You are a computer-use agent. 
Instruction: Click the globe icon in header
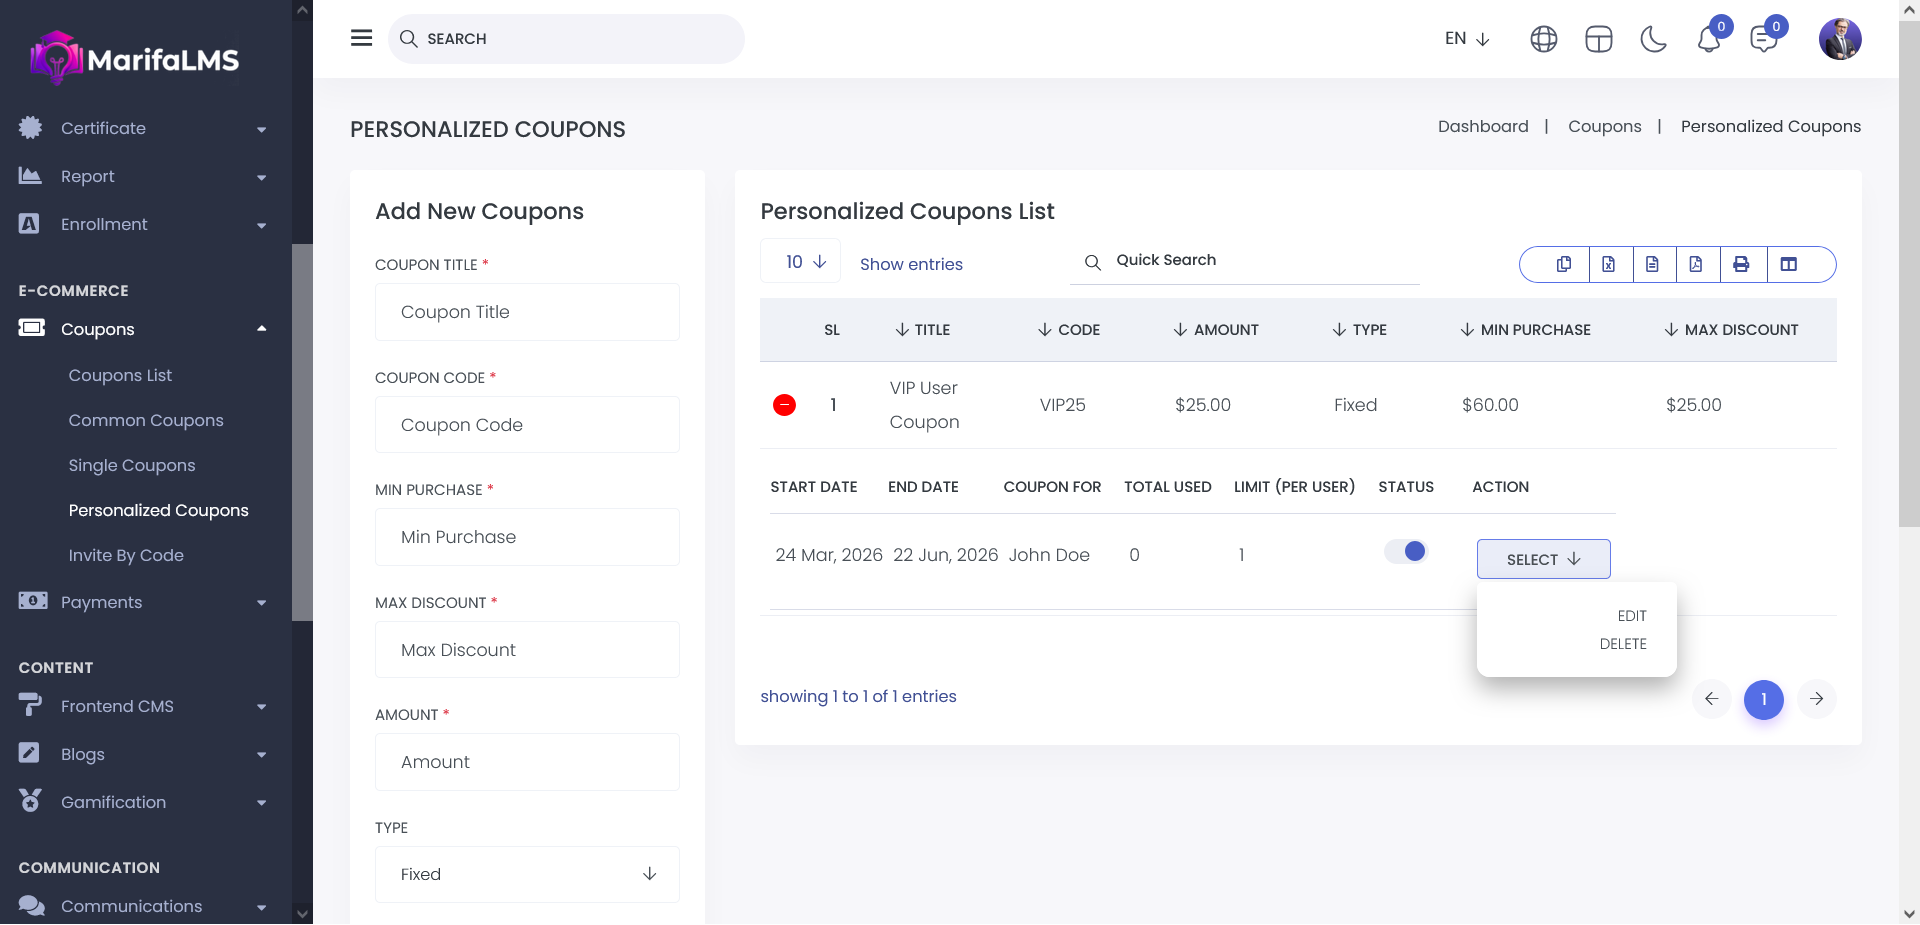pyautogui.click(x=1544, y=39)
